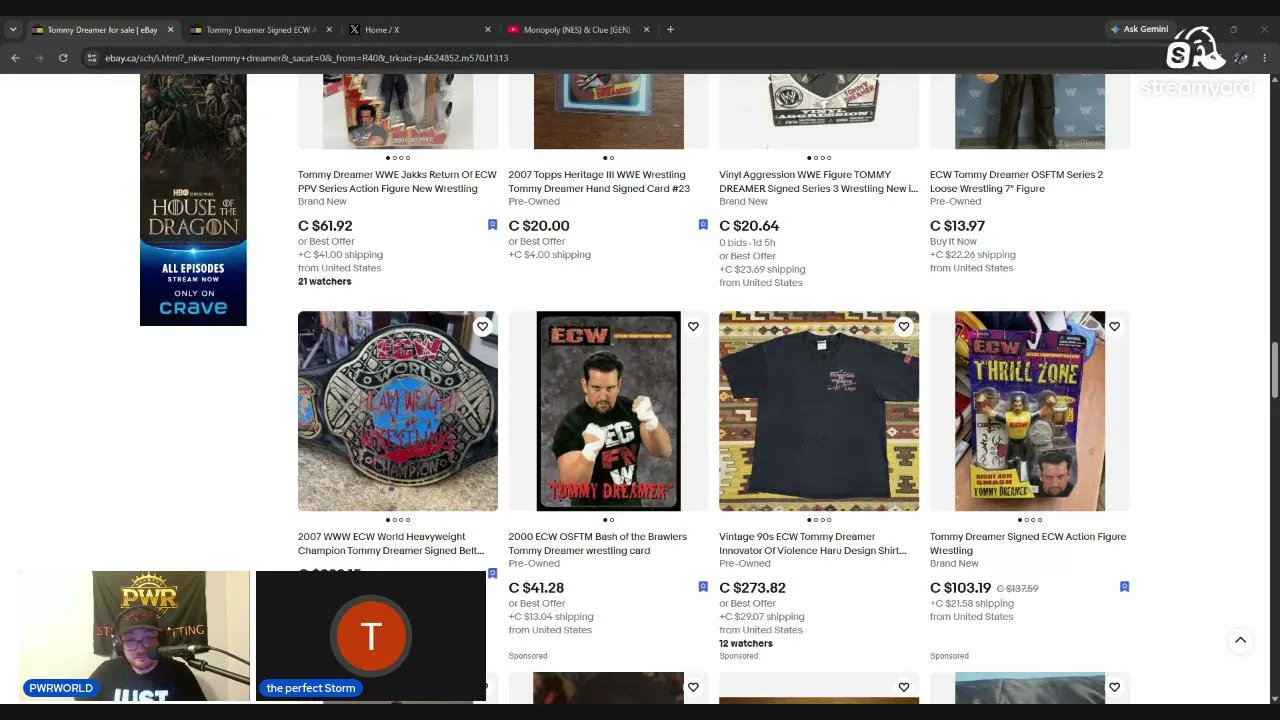Go back in browser history
The image size is (1280, 720).
pos(15,58)
